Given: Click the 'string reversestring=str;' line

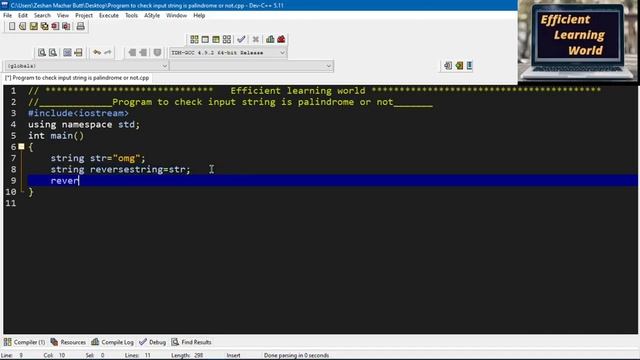Looking at the screenshot, I should click(x=120, y=169).
